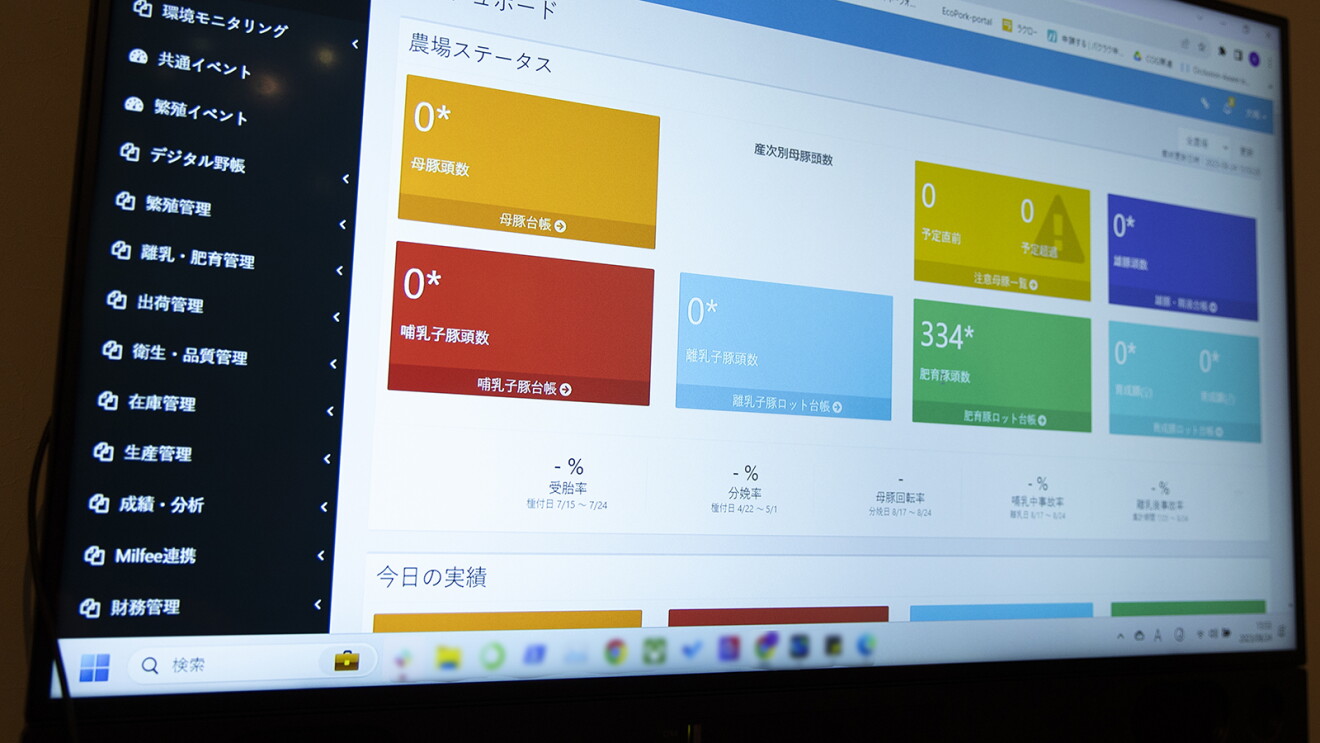Expand the 衛生・品質管理 chevron
The image size is (1320, 743).
334,364
